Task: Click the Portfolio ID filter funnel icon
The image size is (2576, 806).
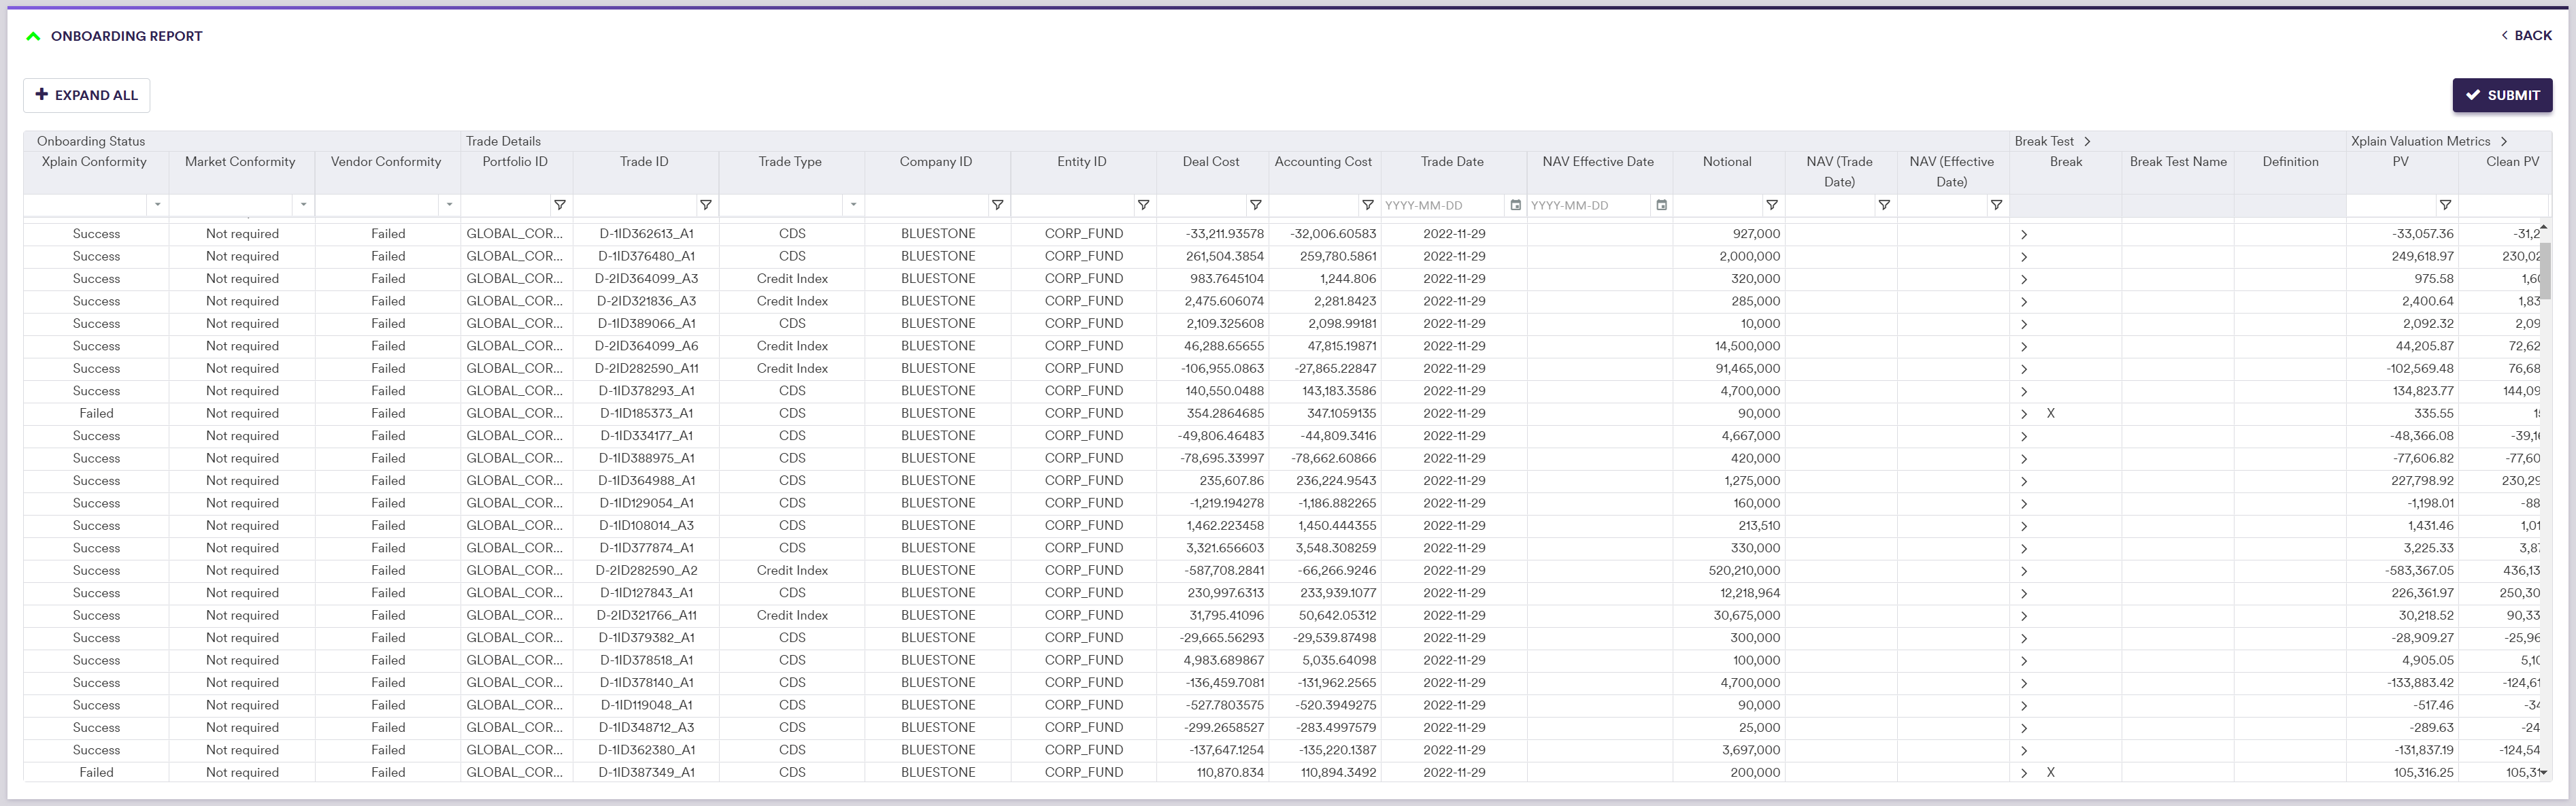Action: [560, 205]
